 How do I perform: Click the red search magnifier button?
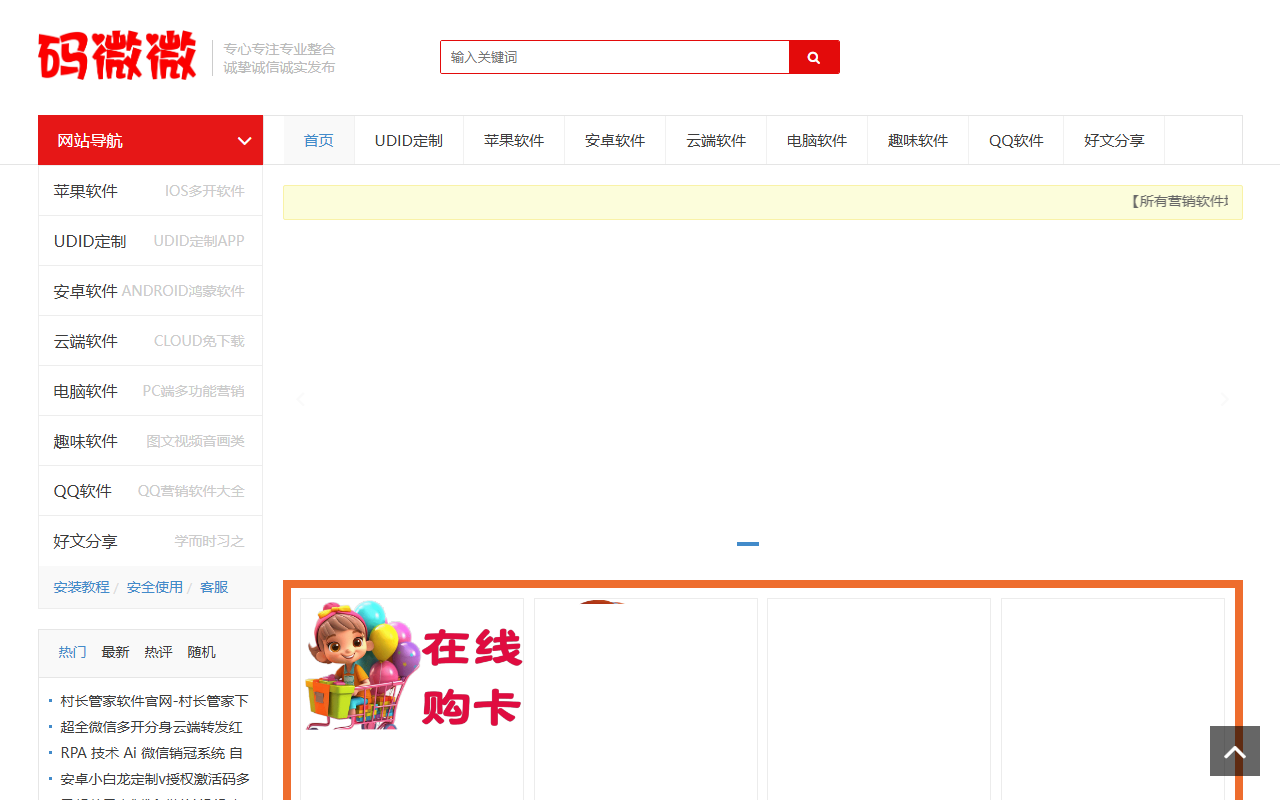pos(814,57)
